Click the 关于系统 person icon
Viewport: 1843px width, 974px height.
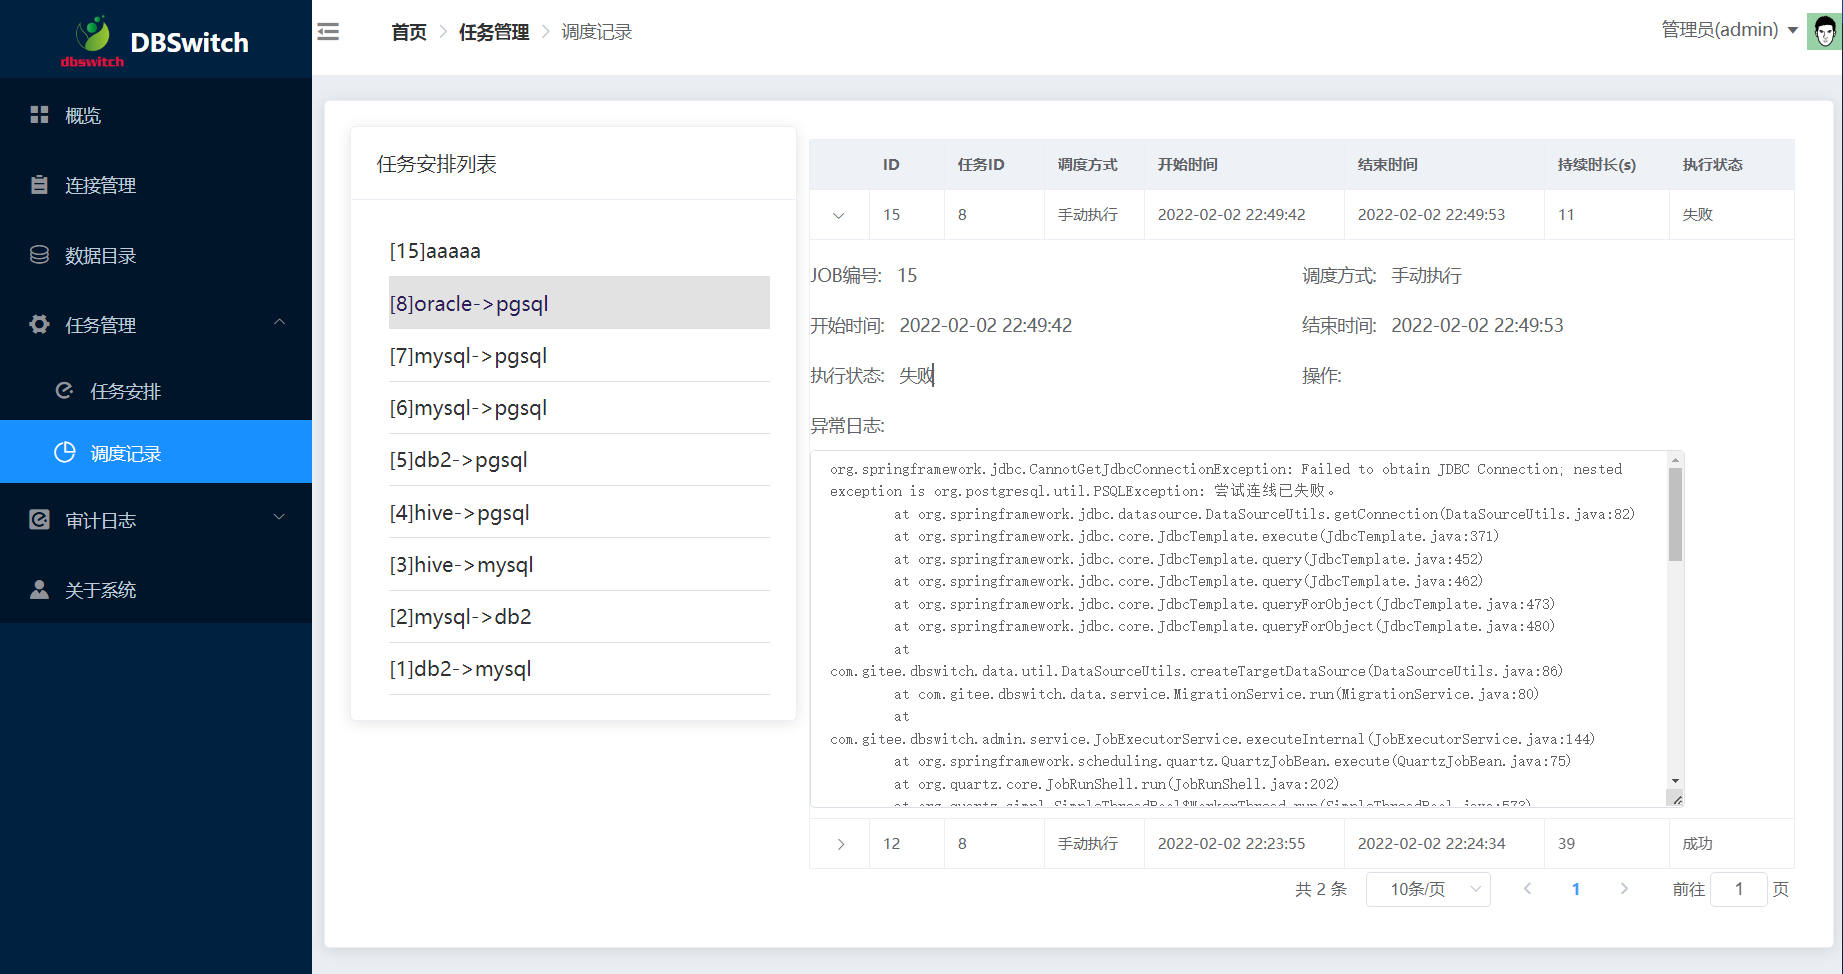pos(39,590)
